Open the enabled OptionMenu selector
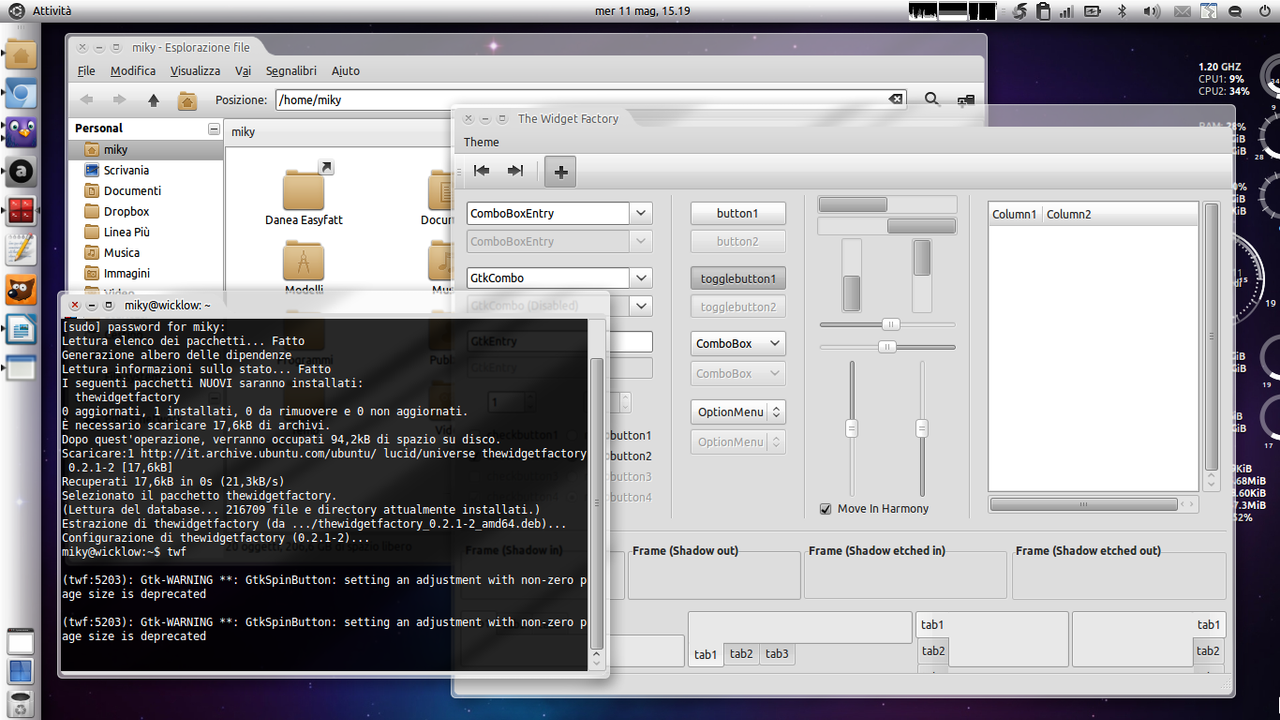The width and height of the screenshot is (1280, 720). [x=737, y=412]
